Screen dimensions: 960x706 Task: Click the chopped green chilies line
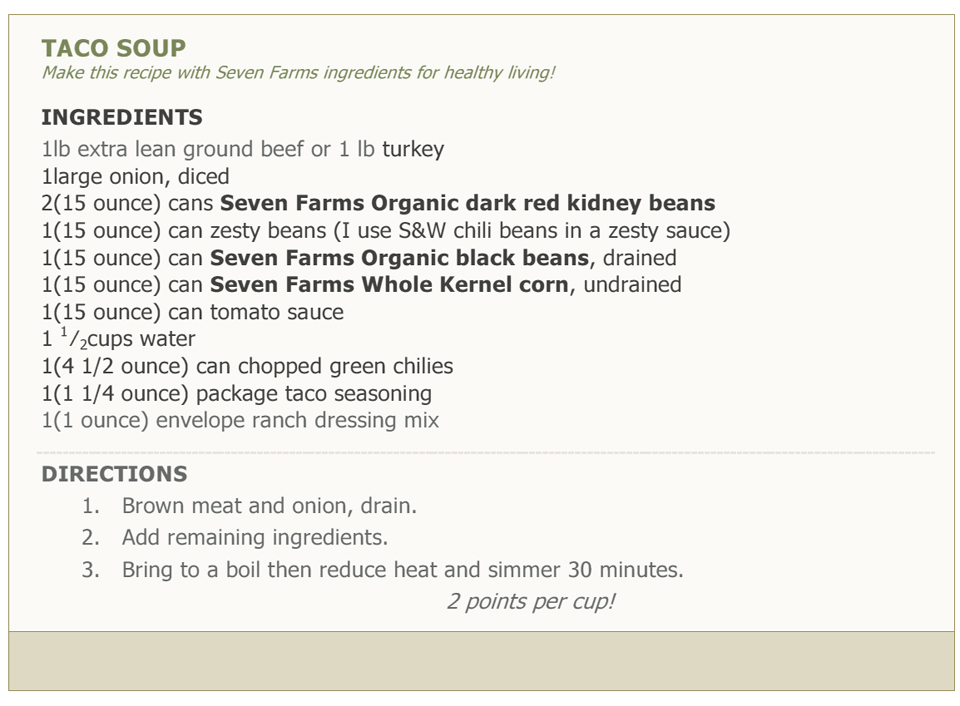tap(247, 366)
